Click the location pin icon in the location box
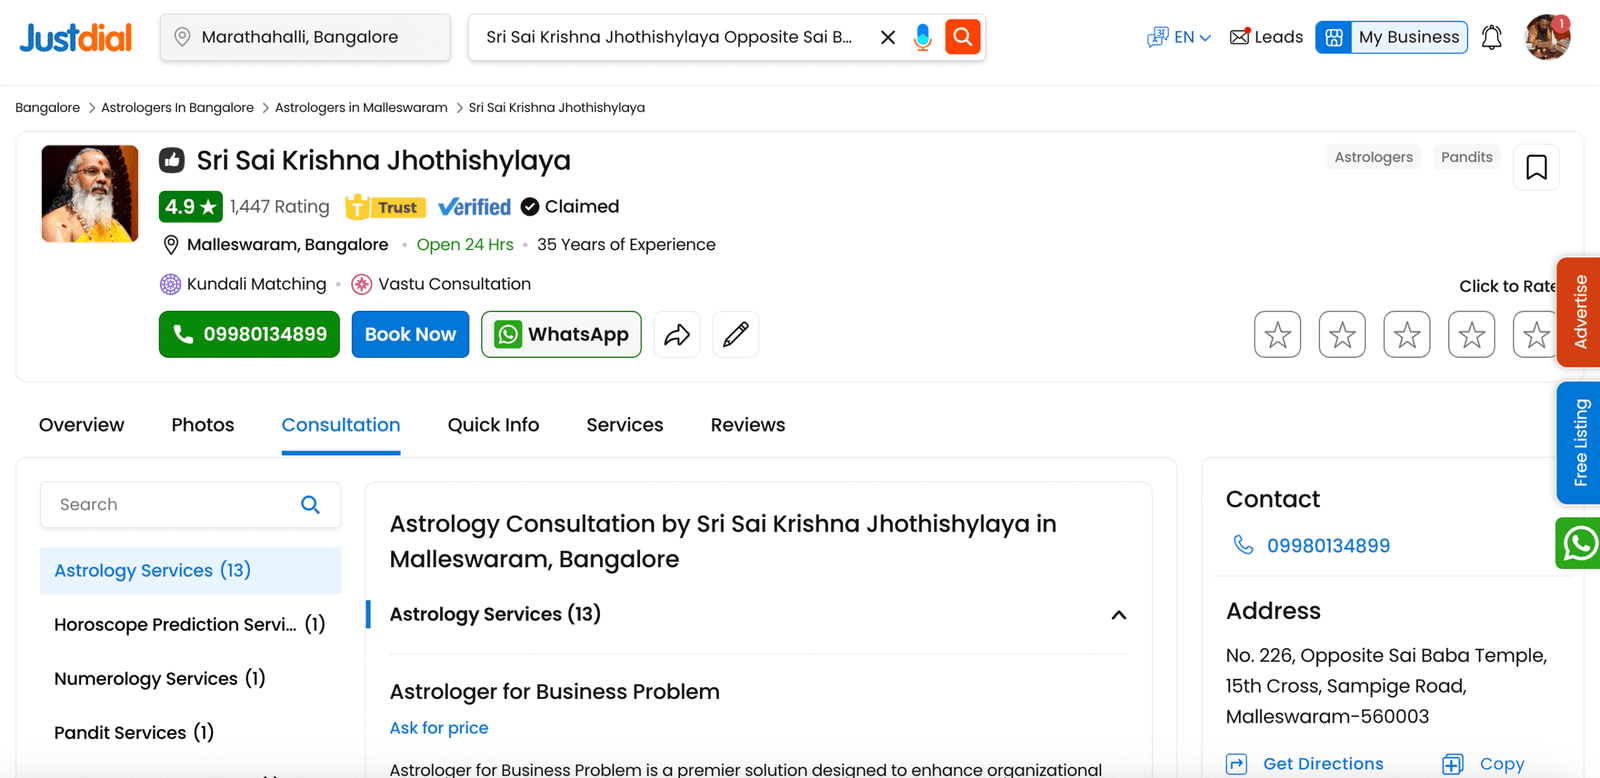 click(x=182, y=37)
